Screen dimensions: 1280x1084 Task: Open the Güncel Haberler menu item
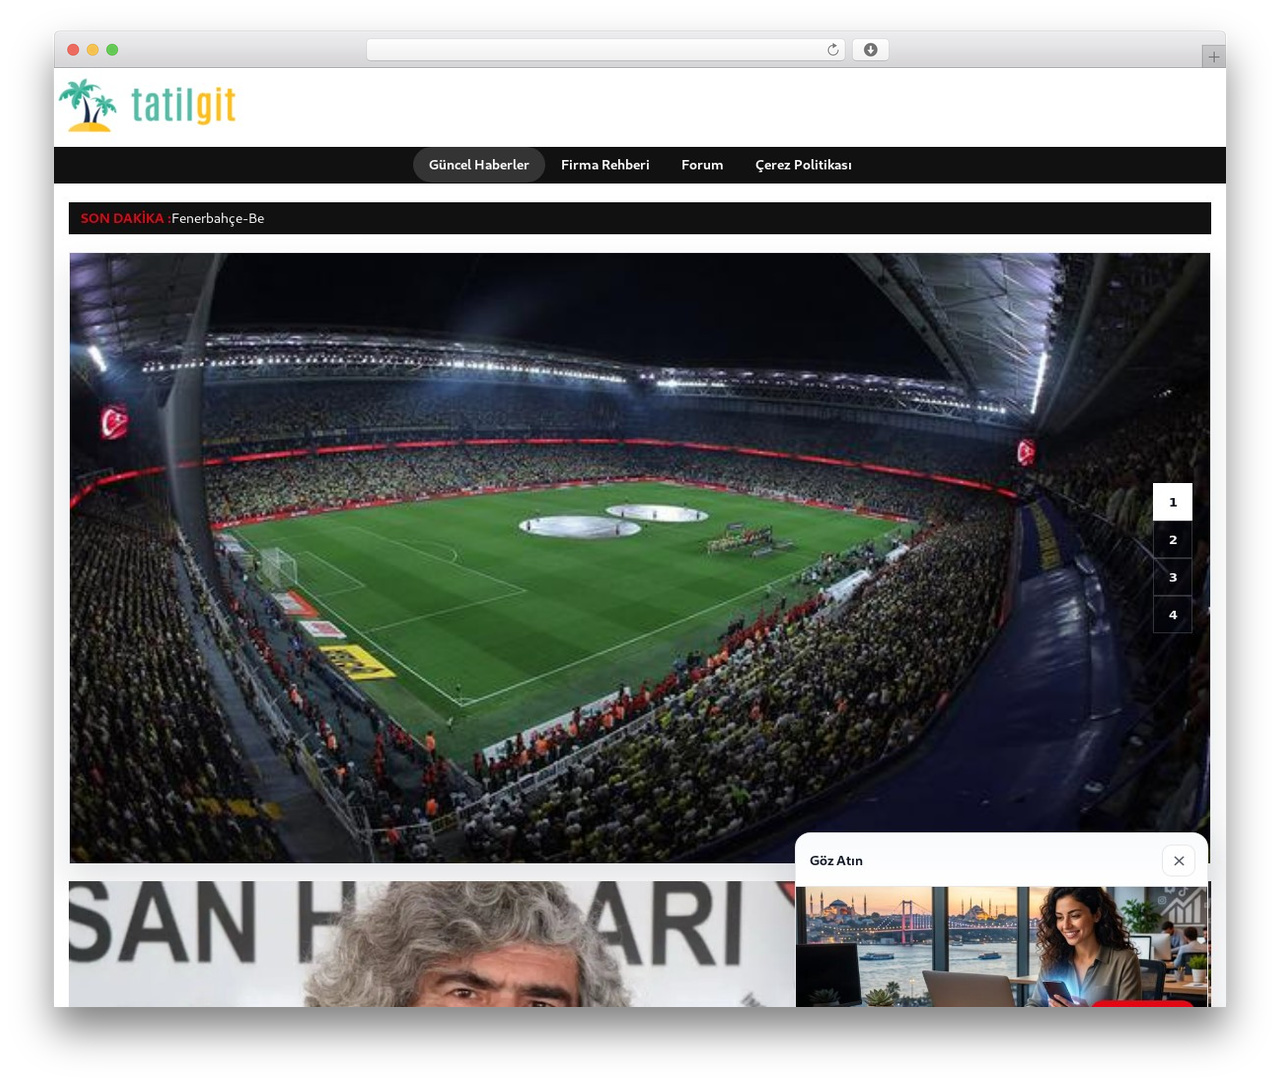tap(479, 165)
